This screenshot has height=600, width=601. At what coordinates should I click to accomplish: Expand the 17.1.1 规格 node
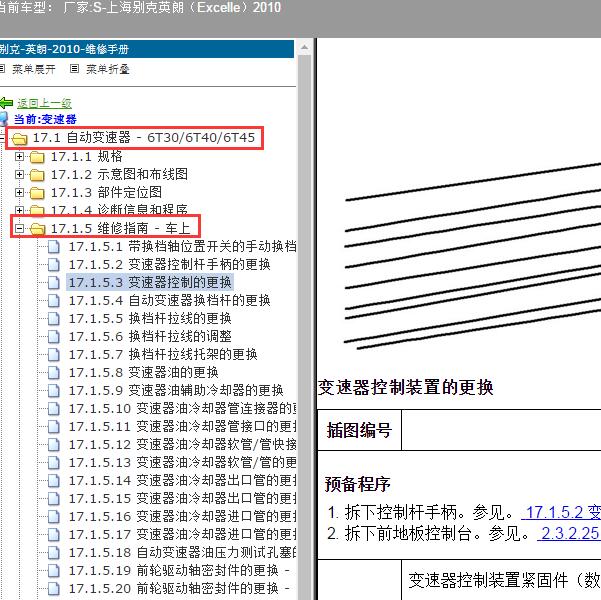point(19,156)
